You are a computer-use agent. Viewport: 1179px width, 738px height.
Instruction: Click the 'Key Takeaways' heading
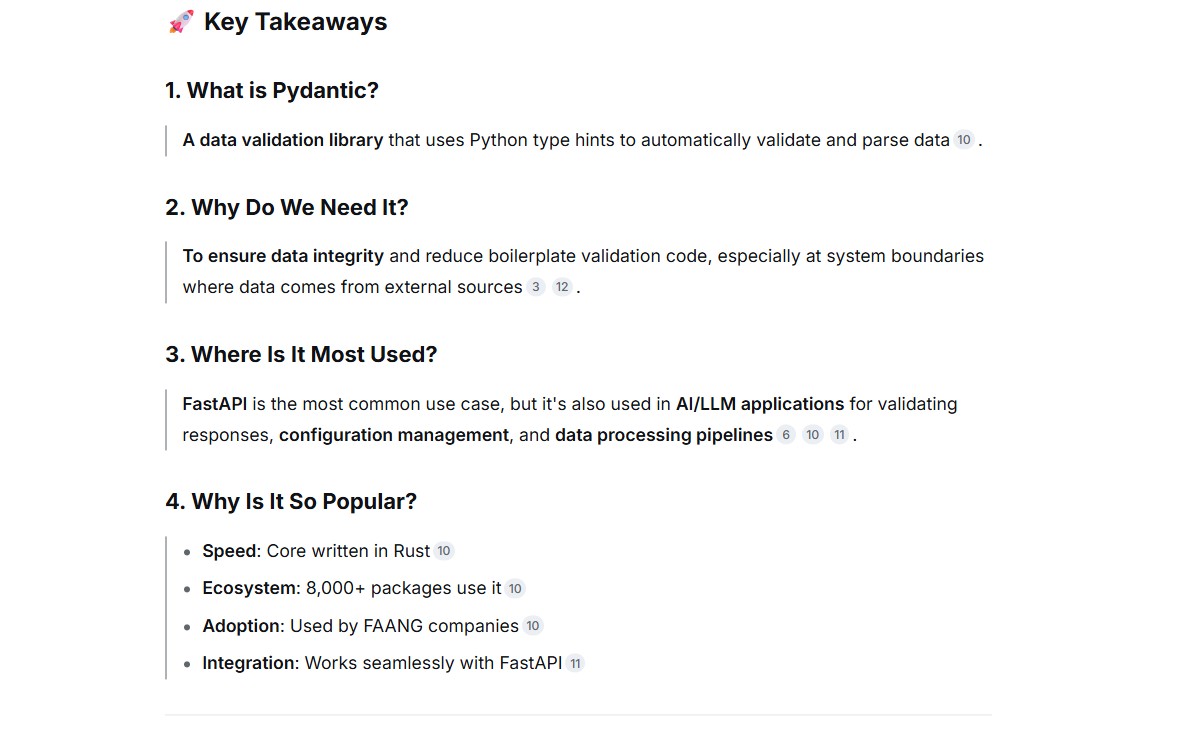pyautogui.click(x=296, y=22)
